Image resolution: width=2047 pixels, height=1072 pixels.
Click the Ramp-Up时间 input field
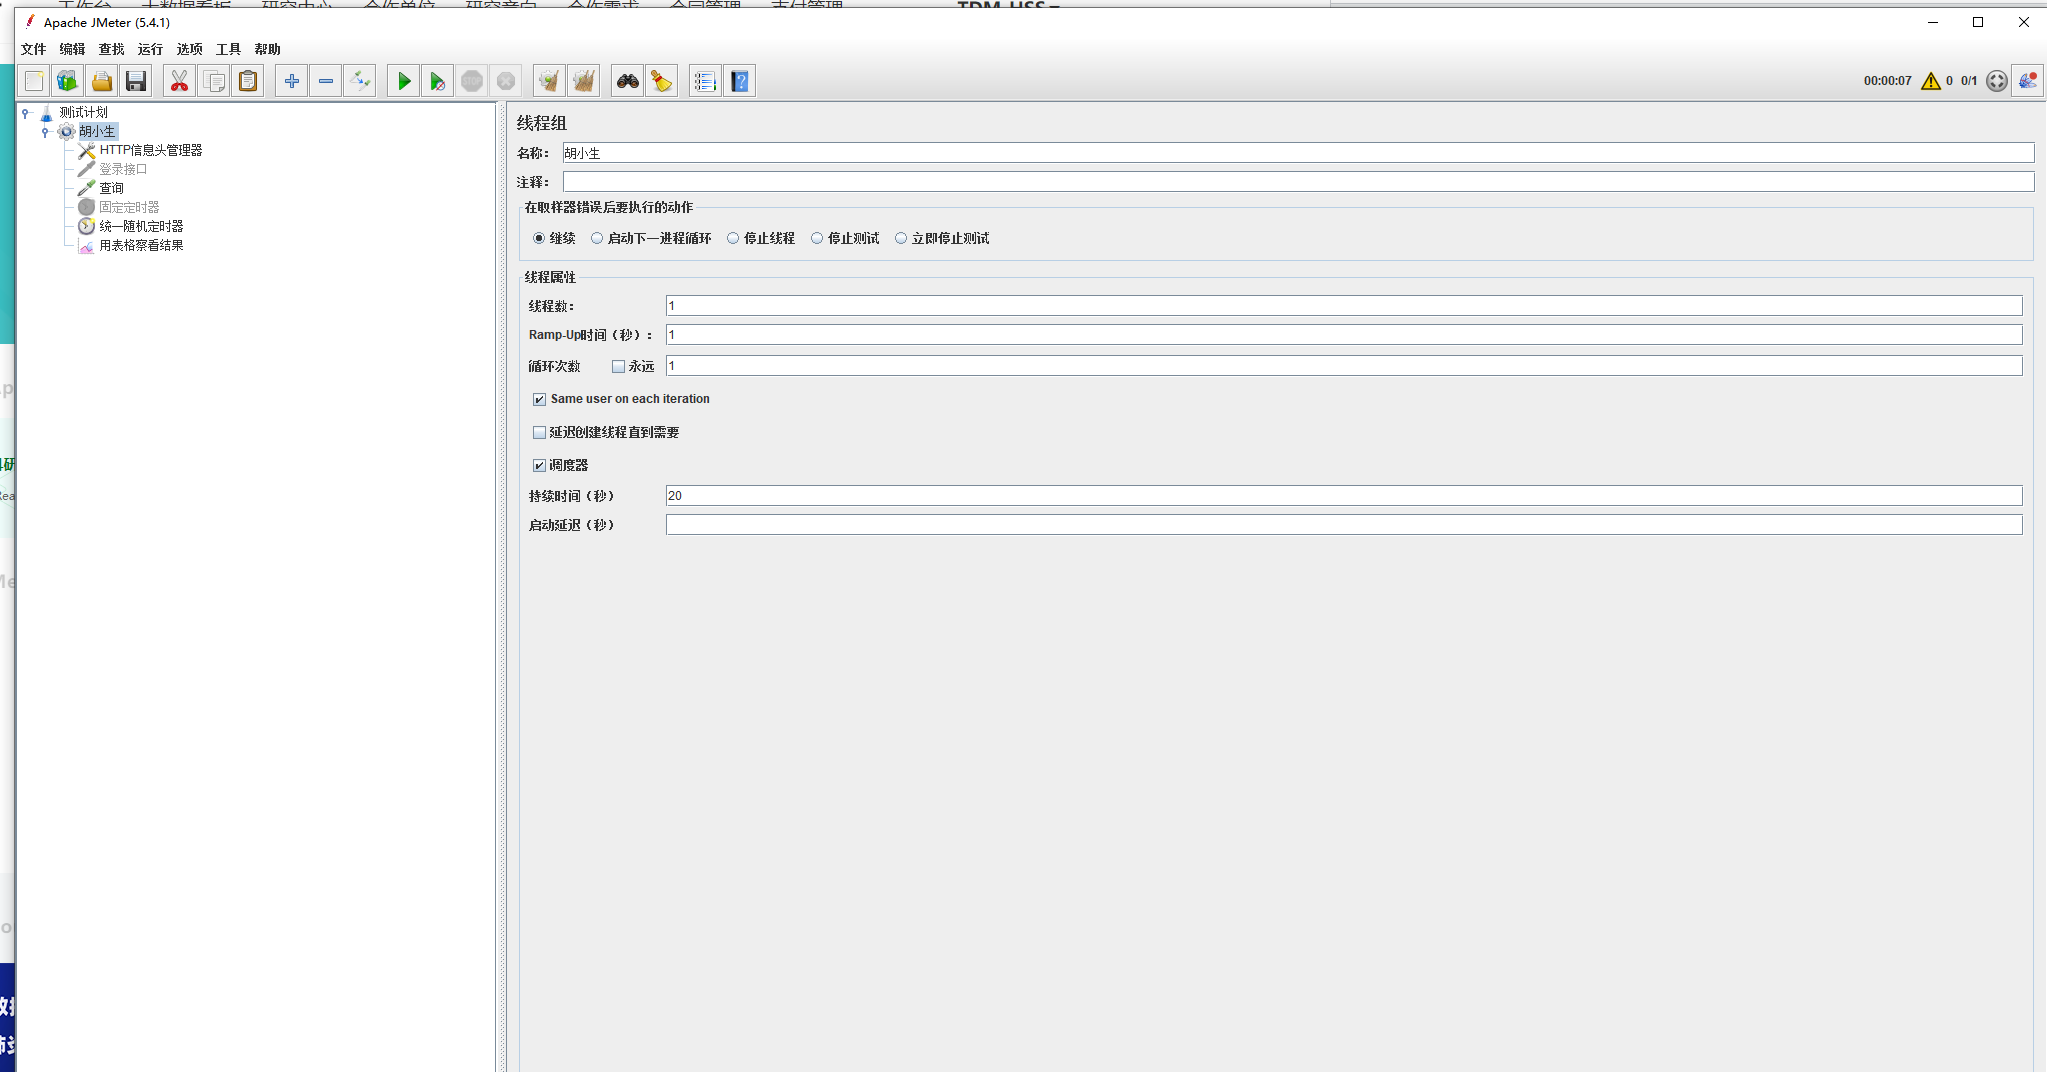point(1344,335)
